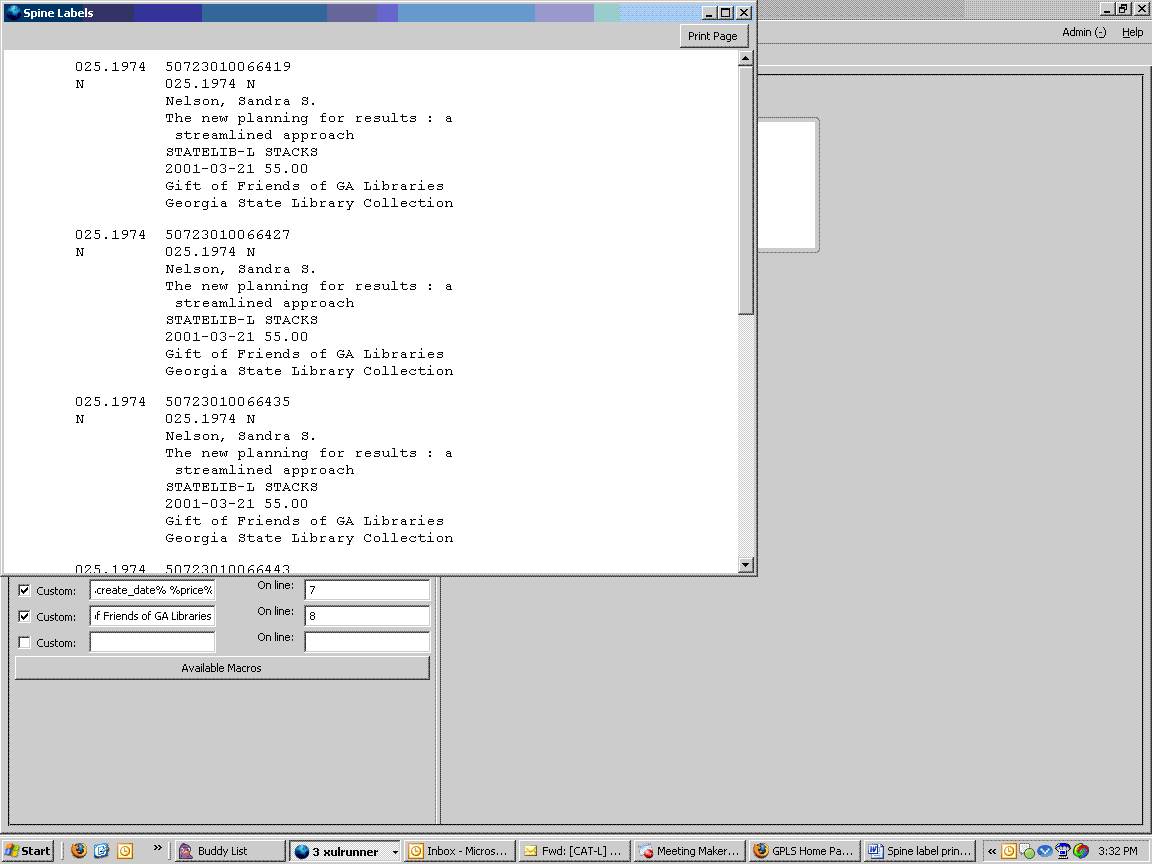Open GPLS Home Page Firefox taskbar item

tap(803, 851)
